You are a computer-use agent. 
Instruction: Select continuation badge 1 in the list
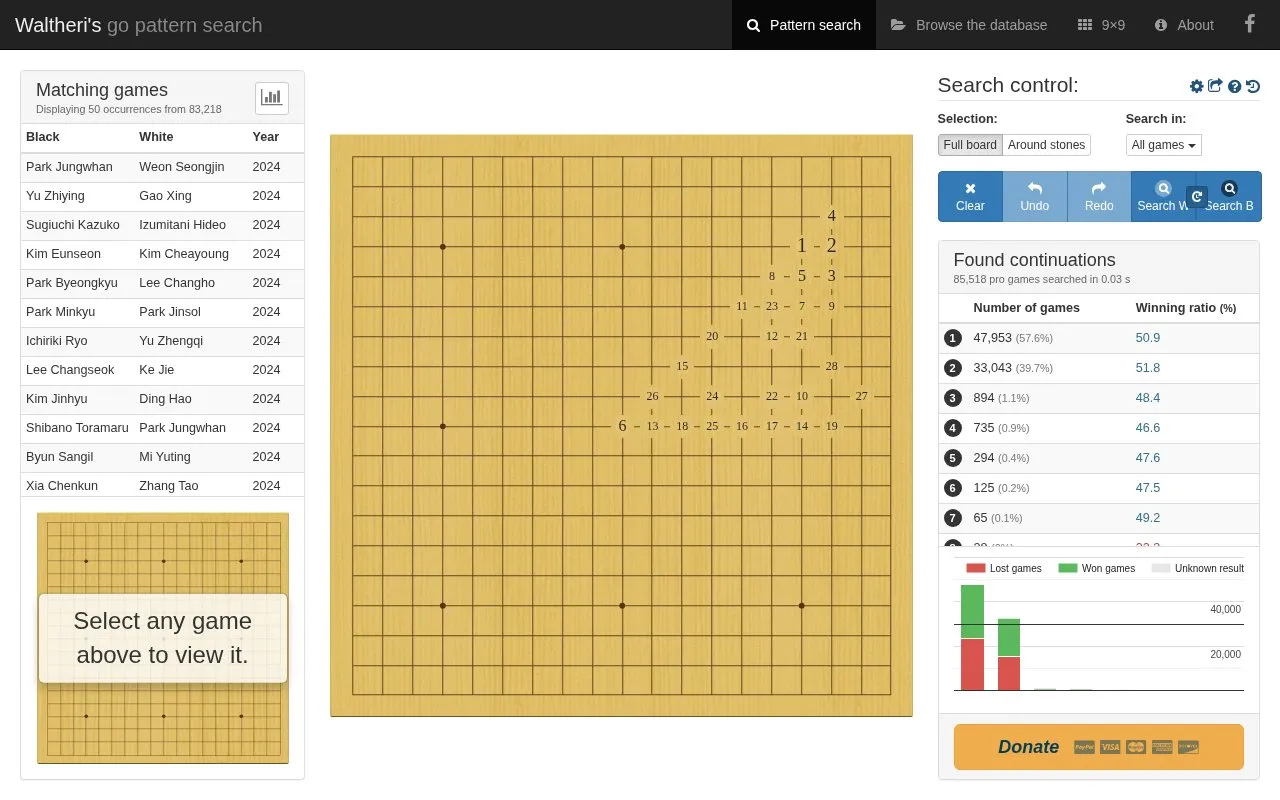(953, 338)
